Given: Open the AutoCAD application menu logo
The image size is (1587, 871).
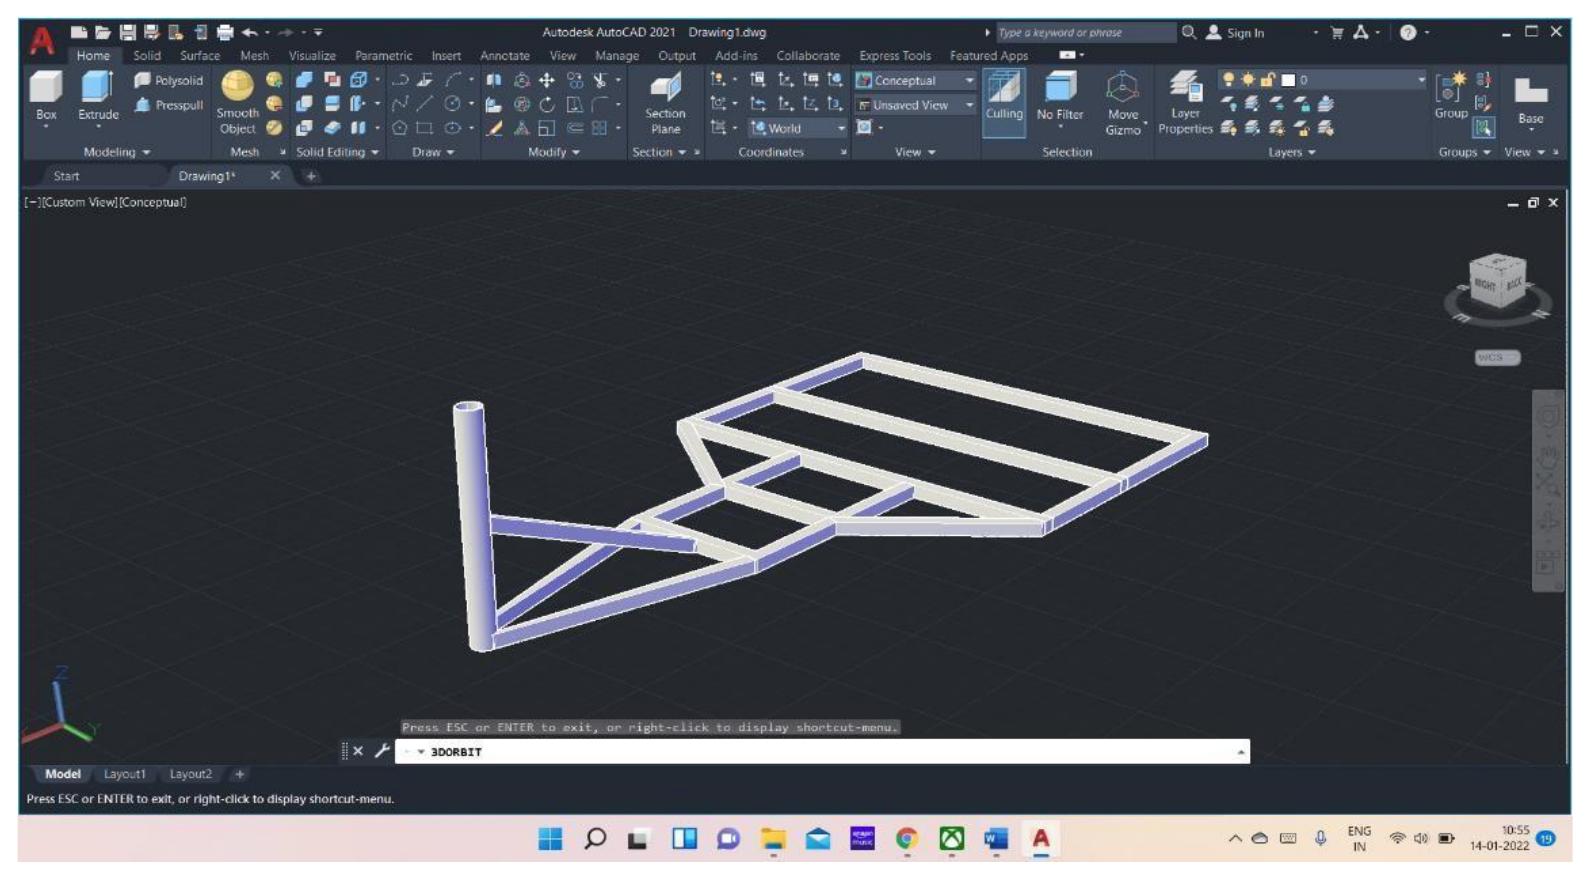Looking at the screenshot, I should click(42, 40).
